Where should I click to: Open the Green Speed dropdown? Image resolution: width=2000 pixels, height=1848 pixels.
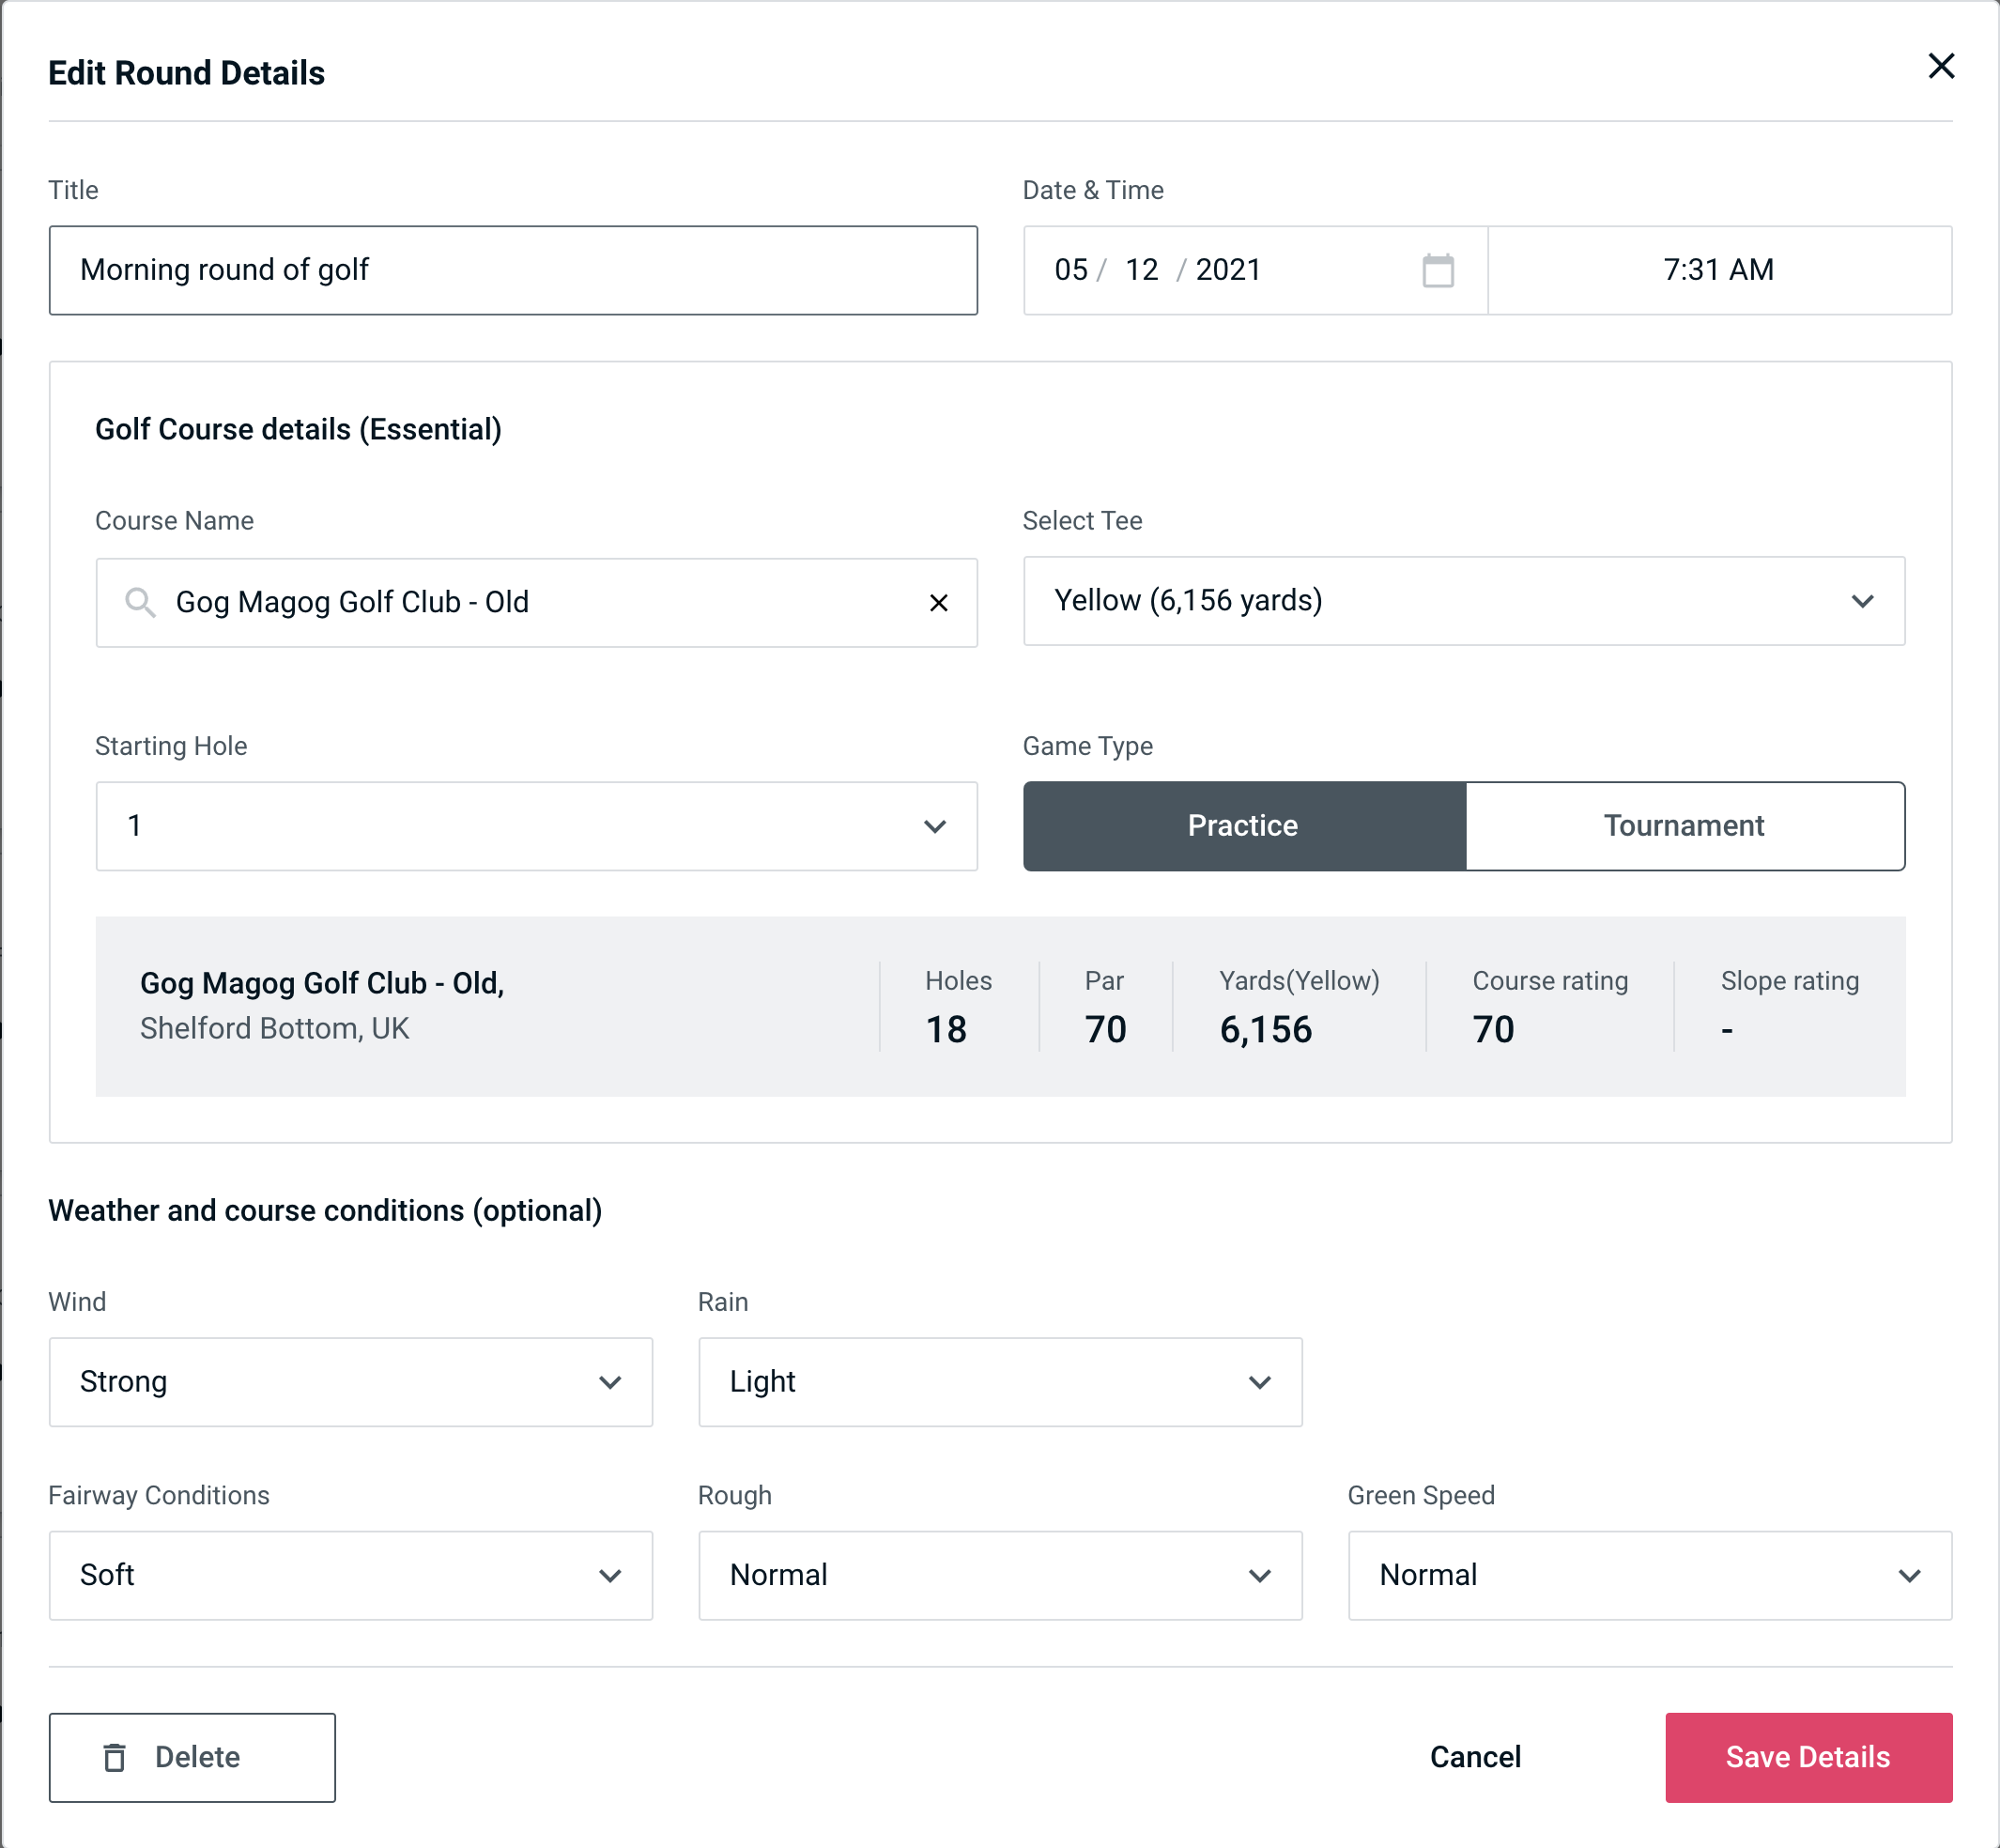click(1648, 1577)
